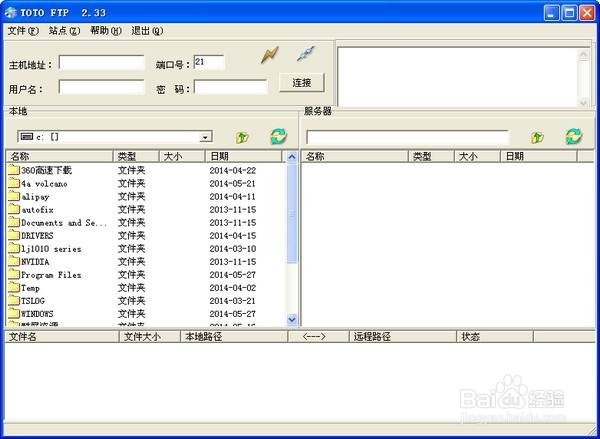
Task: Click the 连接 connect button
Action: pos(302,83)
